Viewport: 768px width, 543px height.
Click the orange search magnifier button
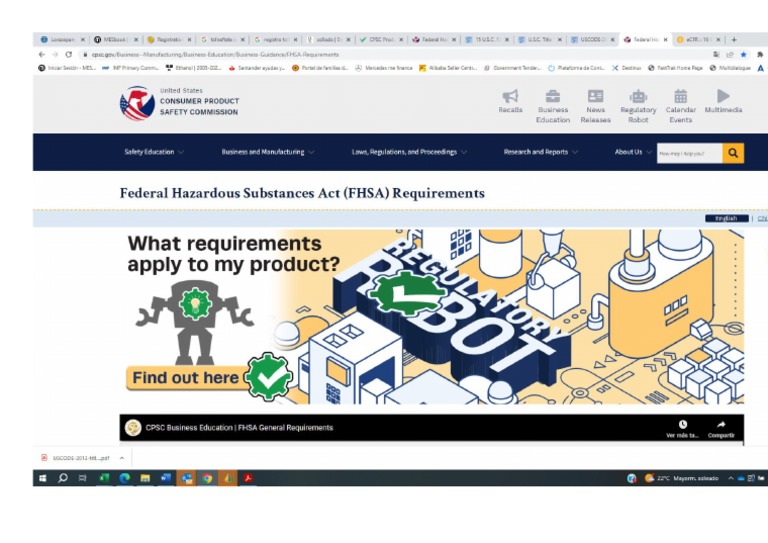pos(733,153)
